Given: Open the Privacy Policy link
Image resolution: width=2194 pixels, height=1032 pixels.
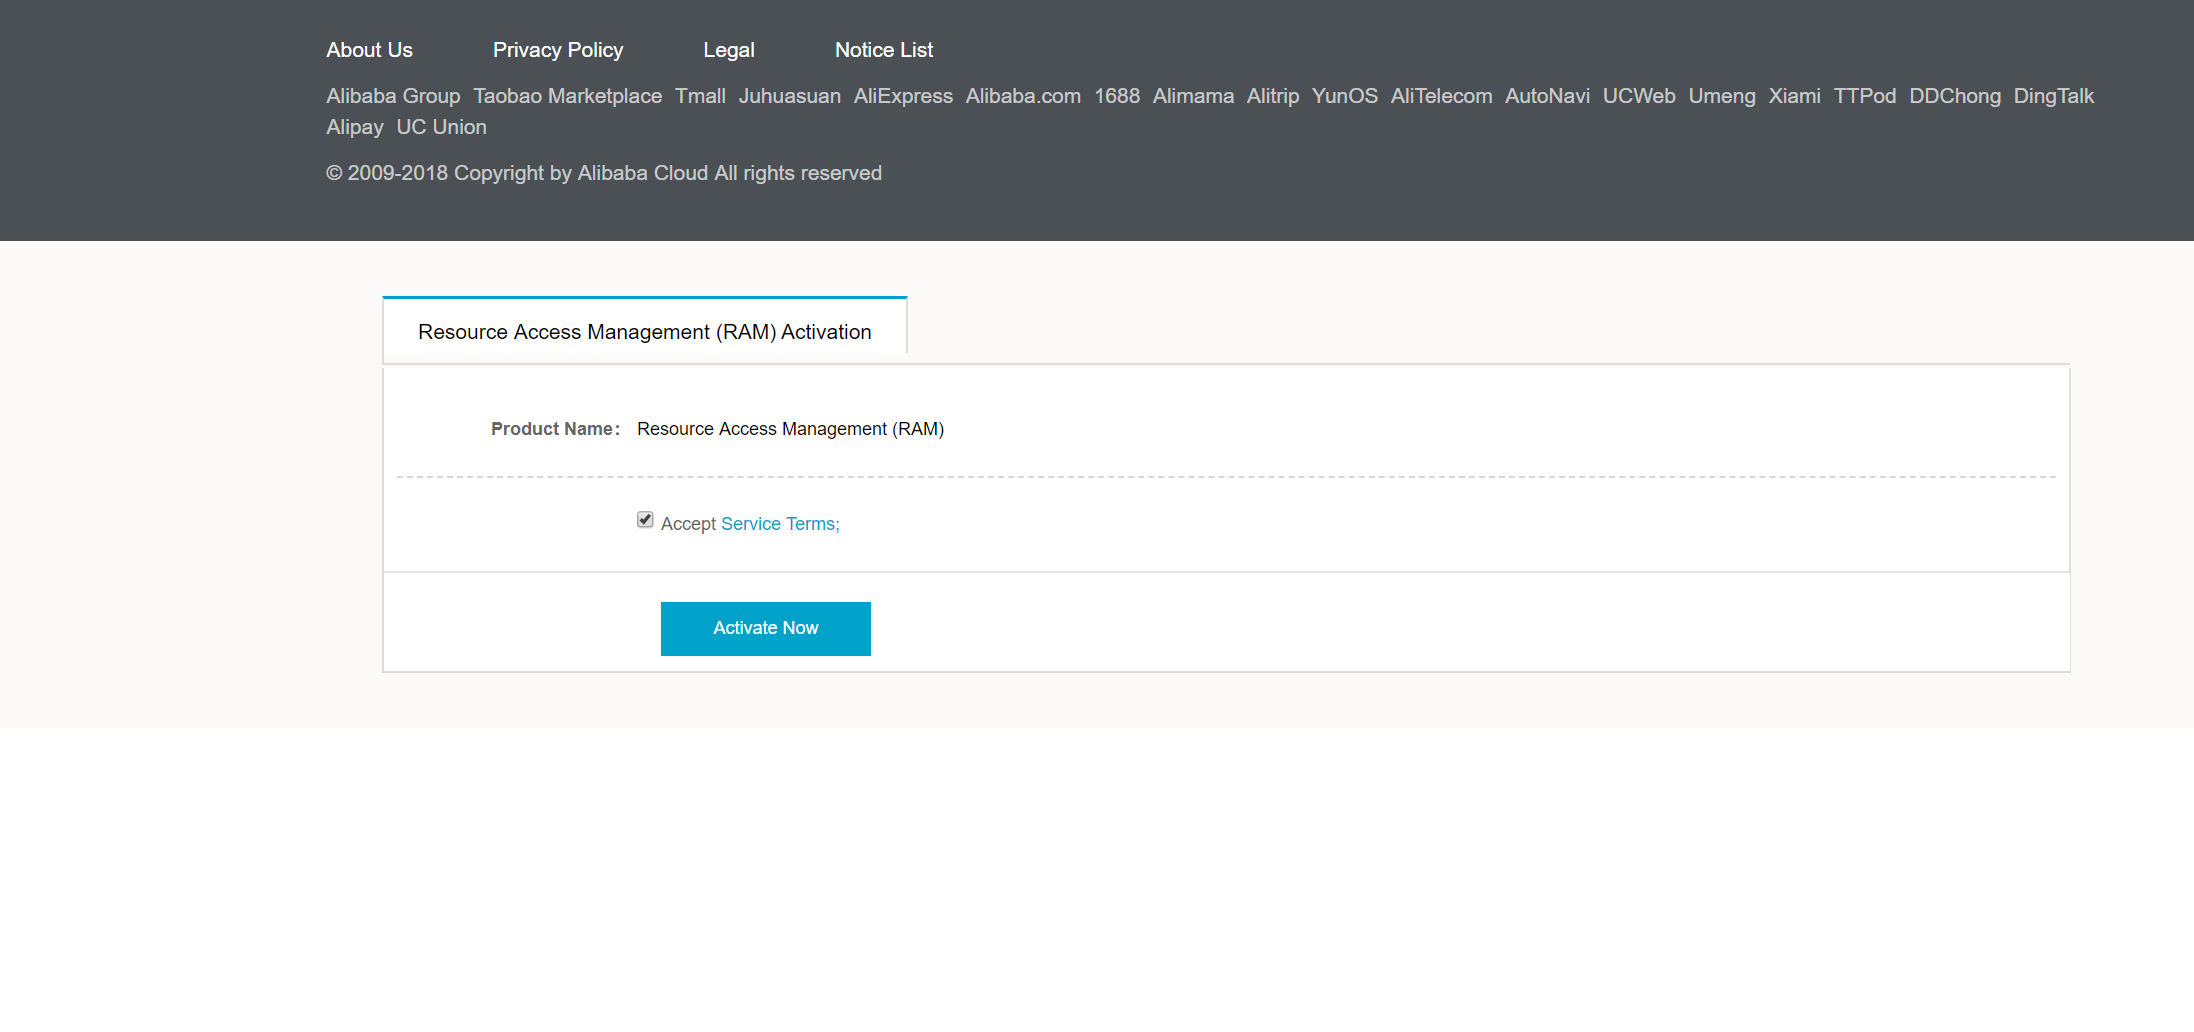Looking at the screenshot, I should [558, 50].
